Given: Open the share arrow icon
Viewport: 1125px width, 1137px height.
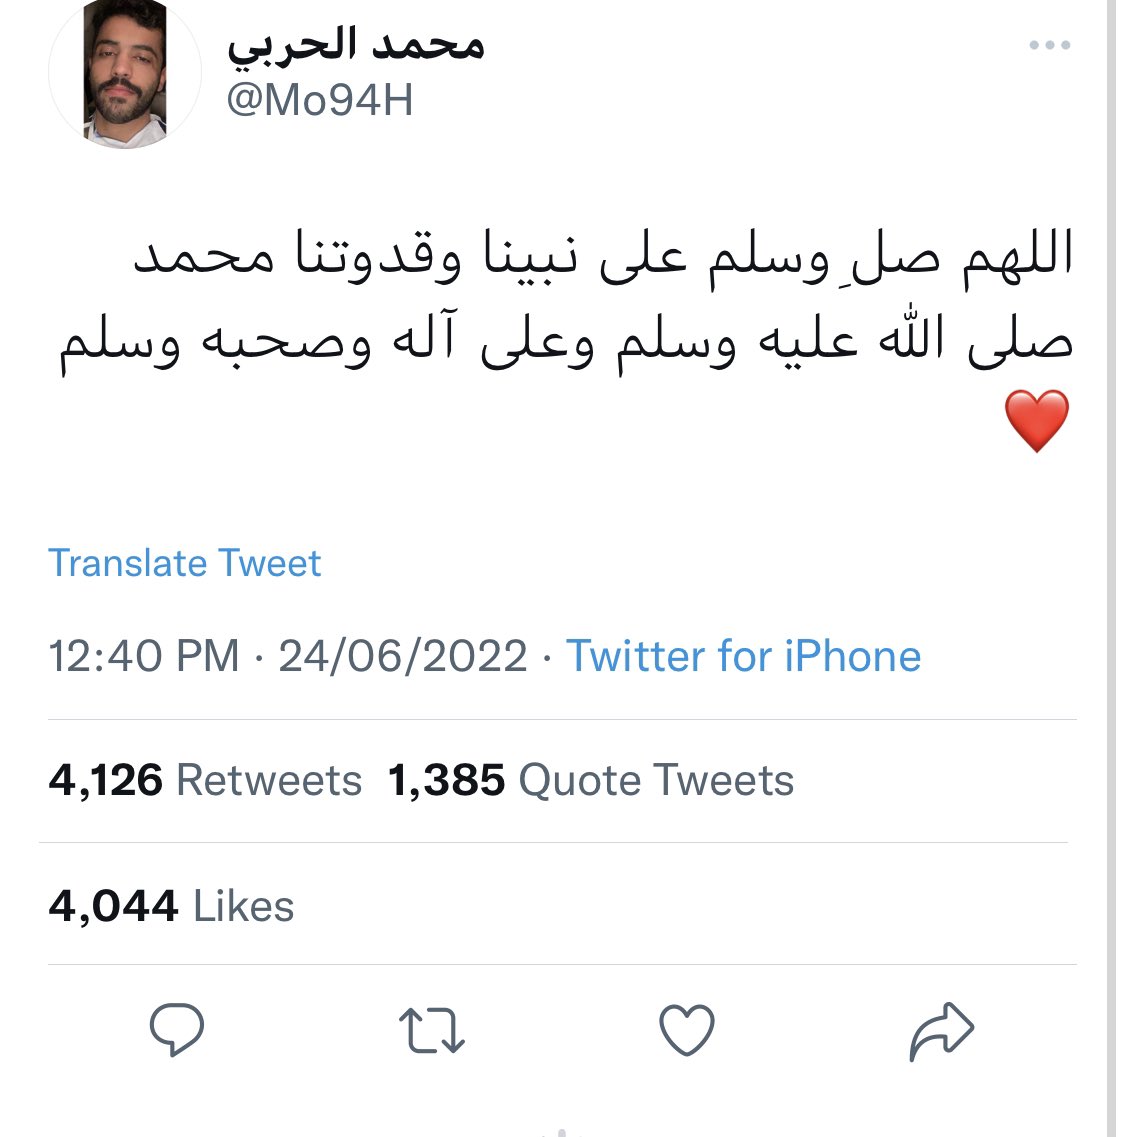Looking at the screenshot, I should [x=941, y=1031].
